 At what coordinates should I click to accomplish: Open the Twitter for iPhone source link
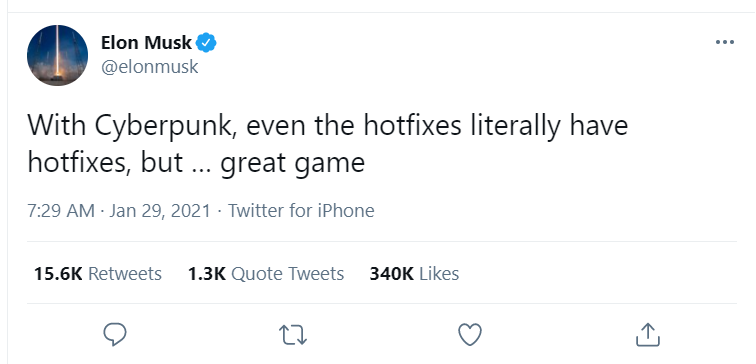coord(301,211)
